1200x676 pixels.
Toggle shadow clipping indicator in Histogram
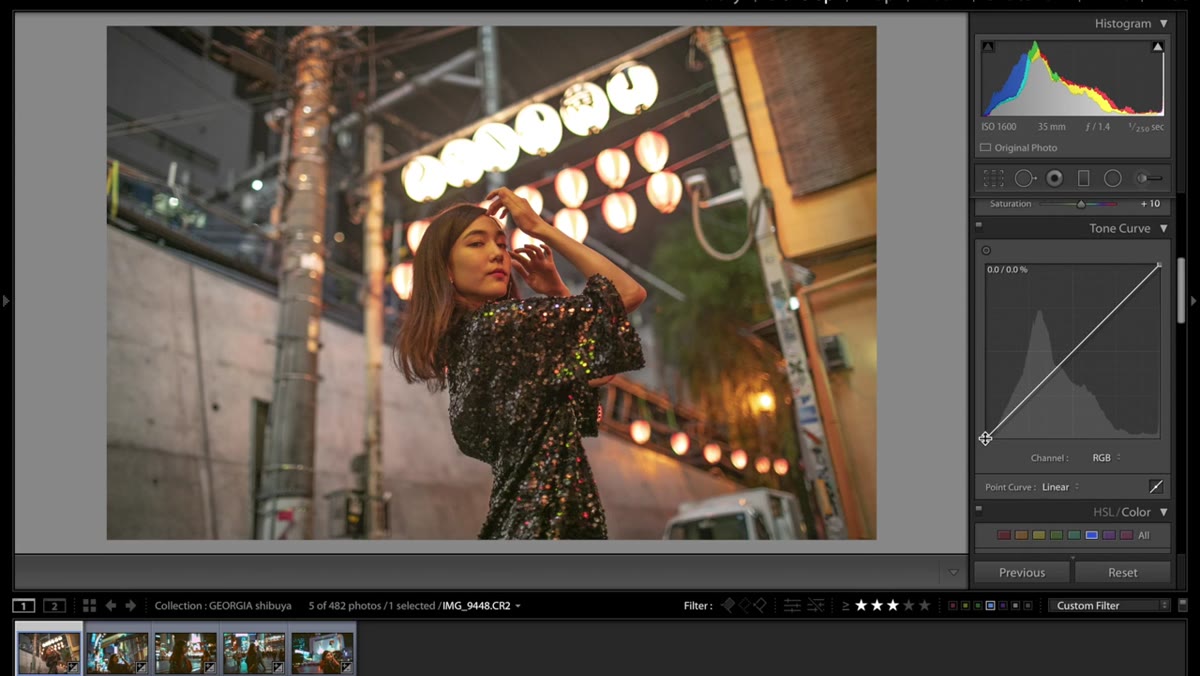coord(988,46)
